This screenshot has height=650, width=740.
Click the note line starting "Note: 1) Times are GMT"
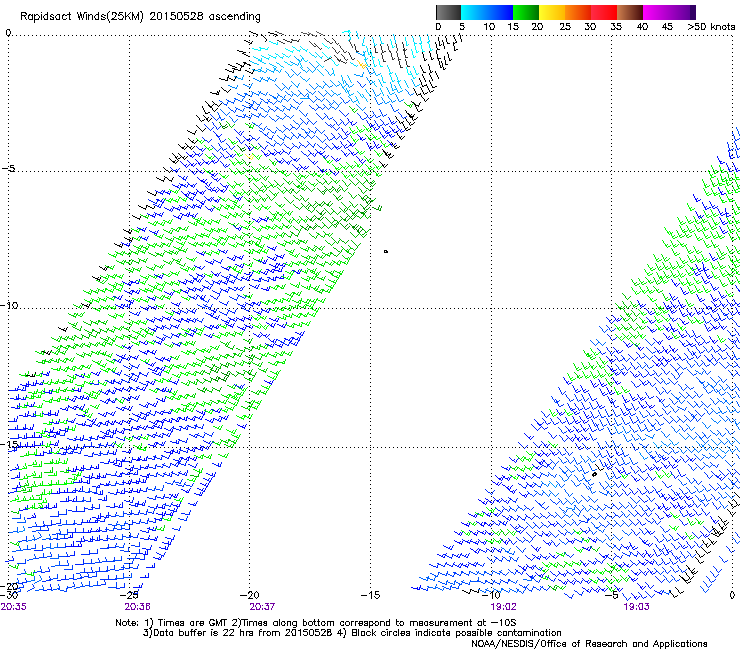[x=316, y=623]
